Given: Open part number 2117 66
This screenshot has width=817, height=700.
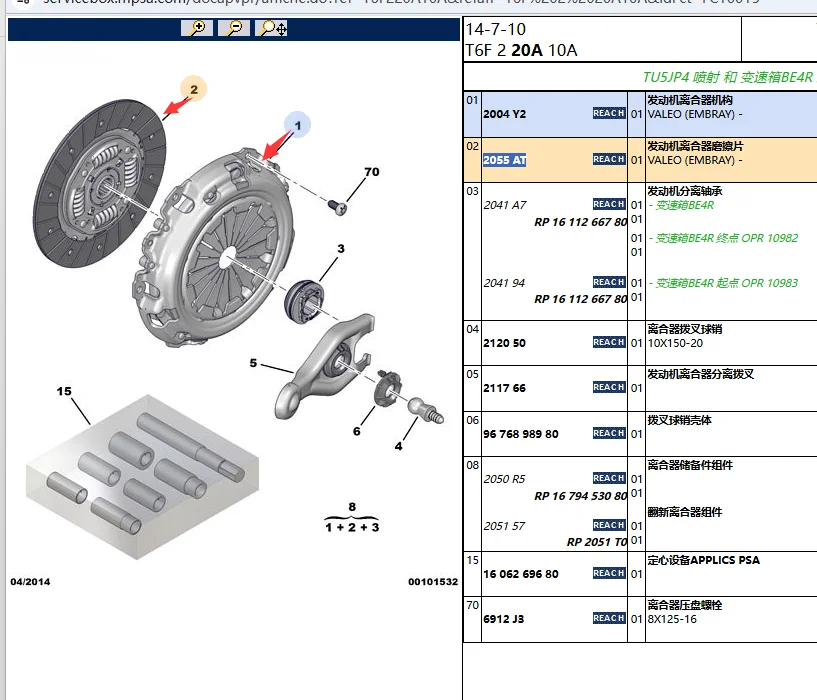Looking at the screenshot, I should (x=504, y=388).
